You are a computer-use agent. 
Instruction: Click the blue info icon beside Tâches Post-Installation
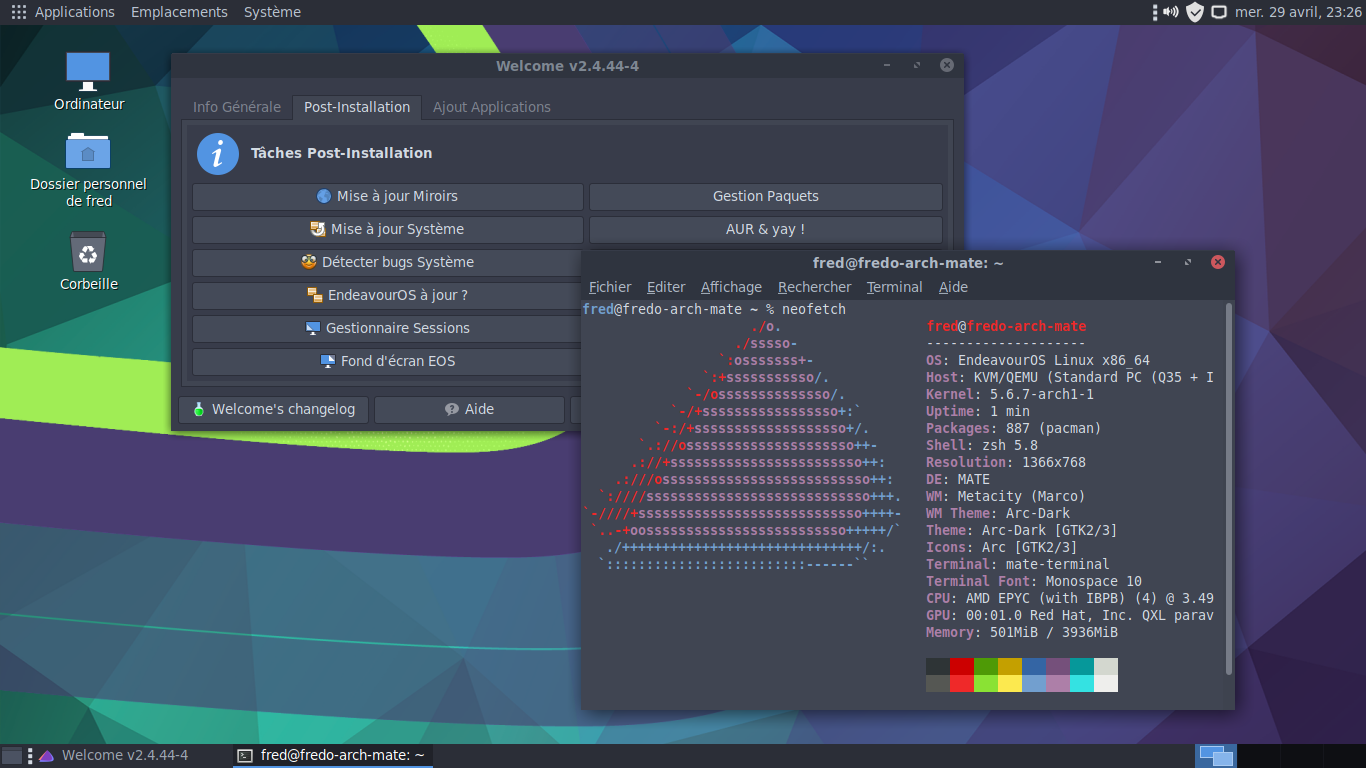coord(217,154)
